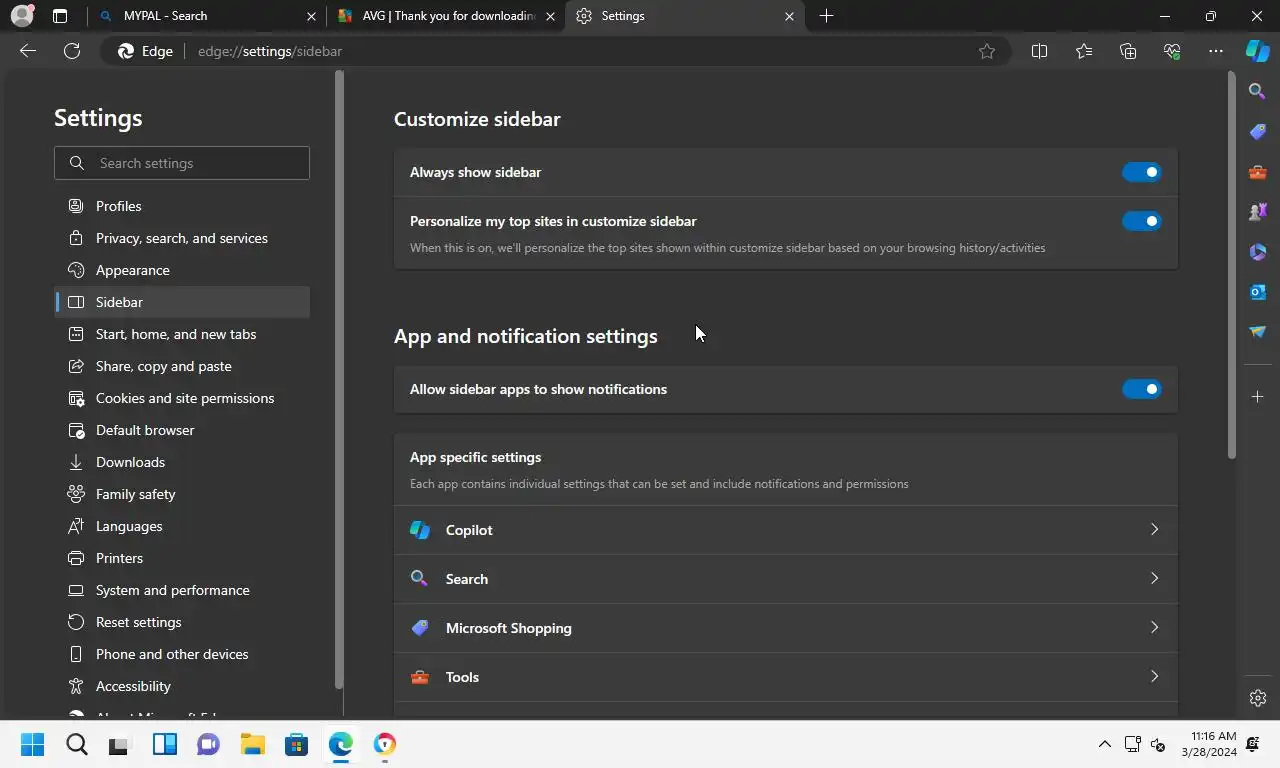Show hidden system tray icons

(x=1104, y=744)
